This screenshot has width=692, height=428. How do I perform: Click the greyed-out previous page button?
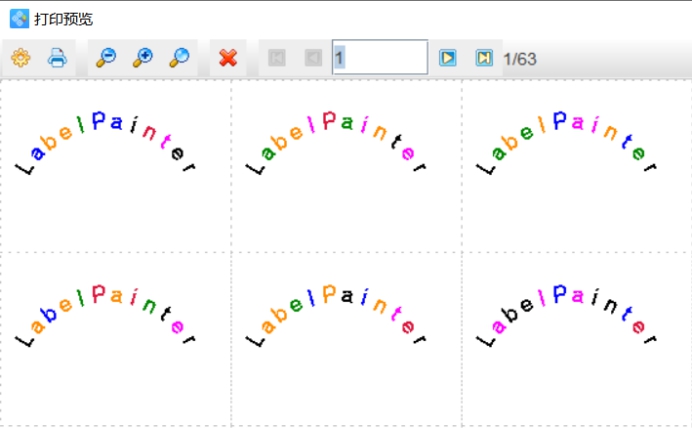pyautogui.click(x=313, y=58)
